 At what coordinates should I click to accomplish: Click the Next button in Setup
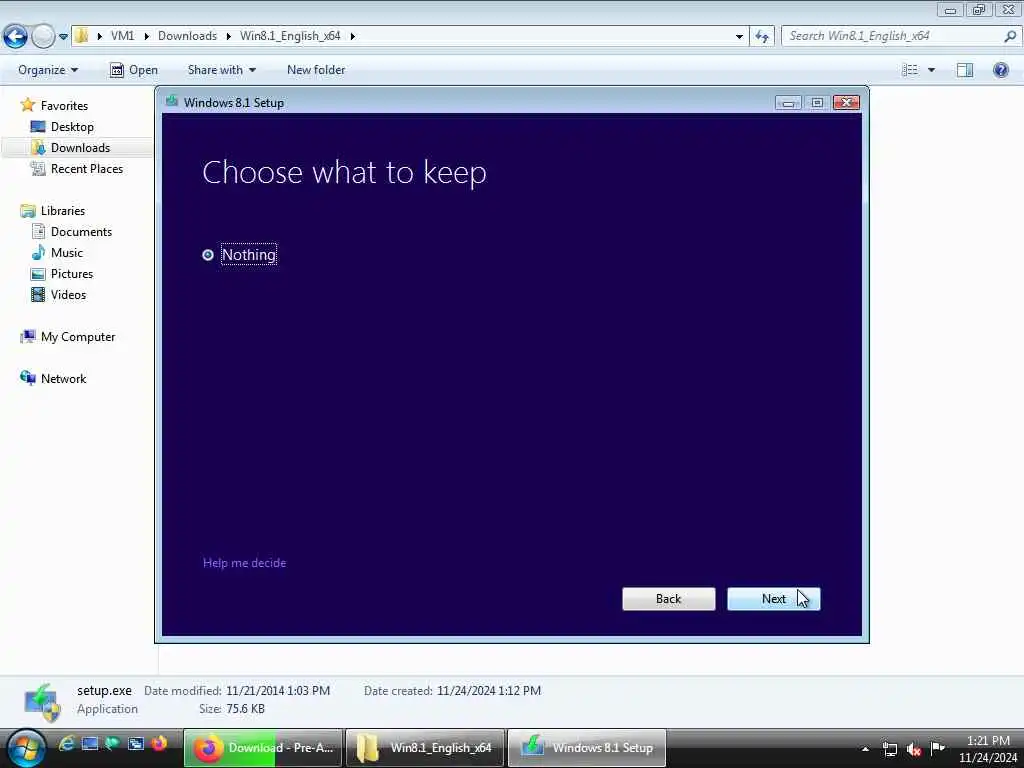click(773, 599)
